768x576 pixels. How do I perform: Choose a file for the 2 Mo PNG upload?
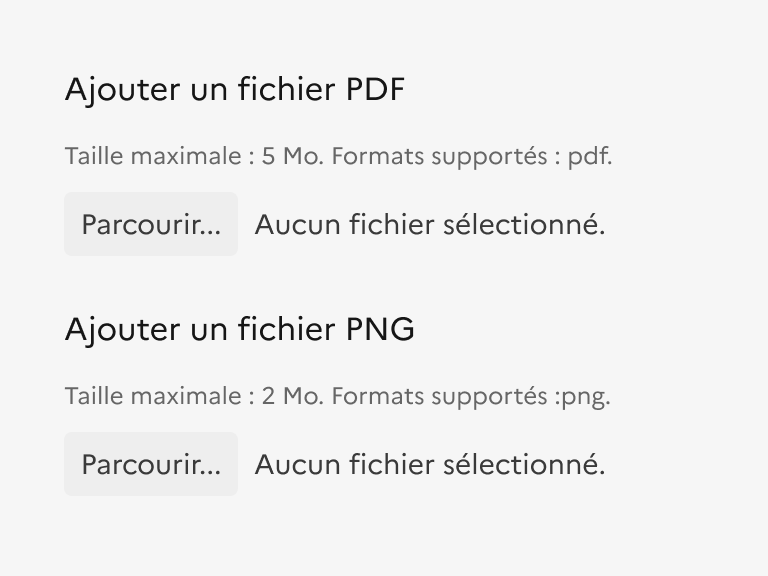pyautogui.click(x=151, y=465)
